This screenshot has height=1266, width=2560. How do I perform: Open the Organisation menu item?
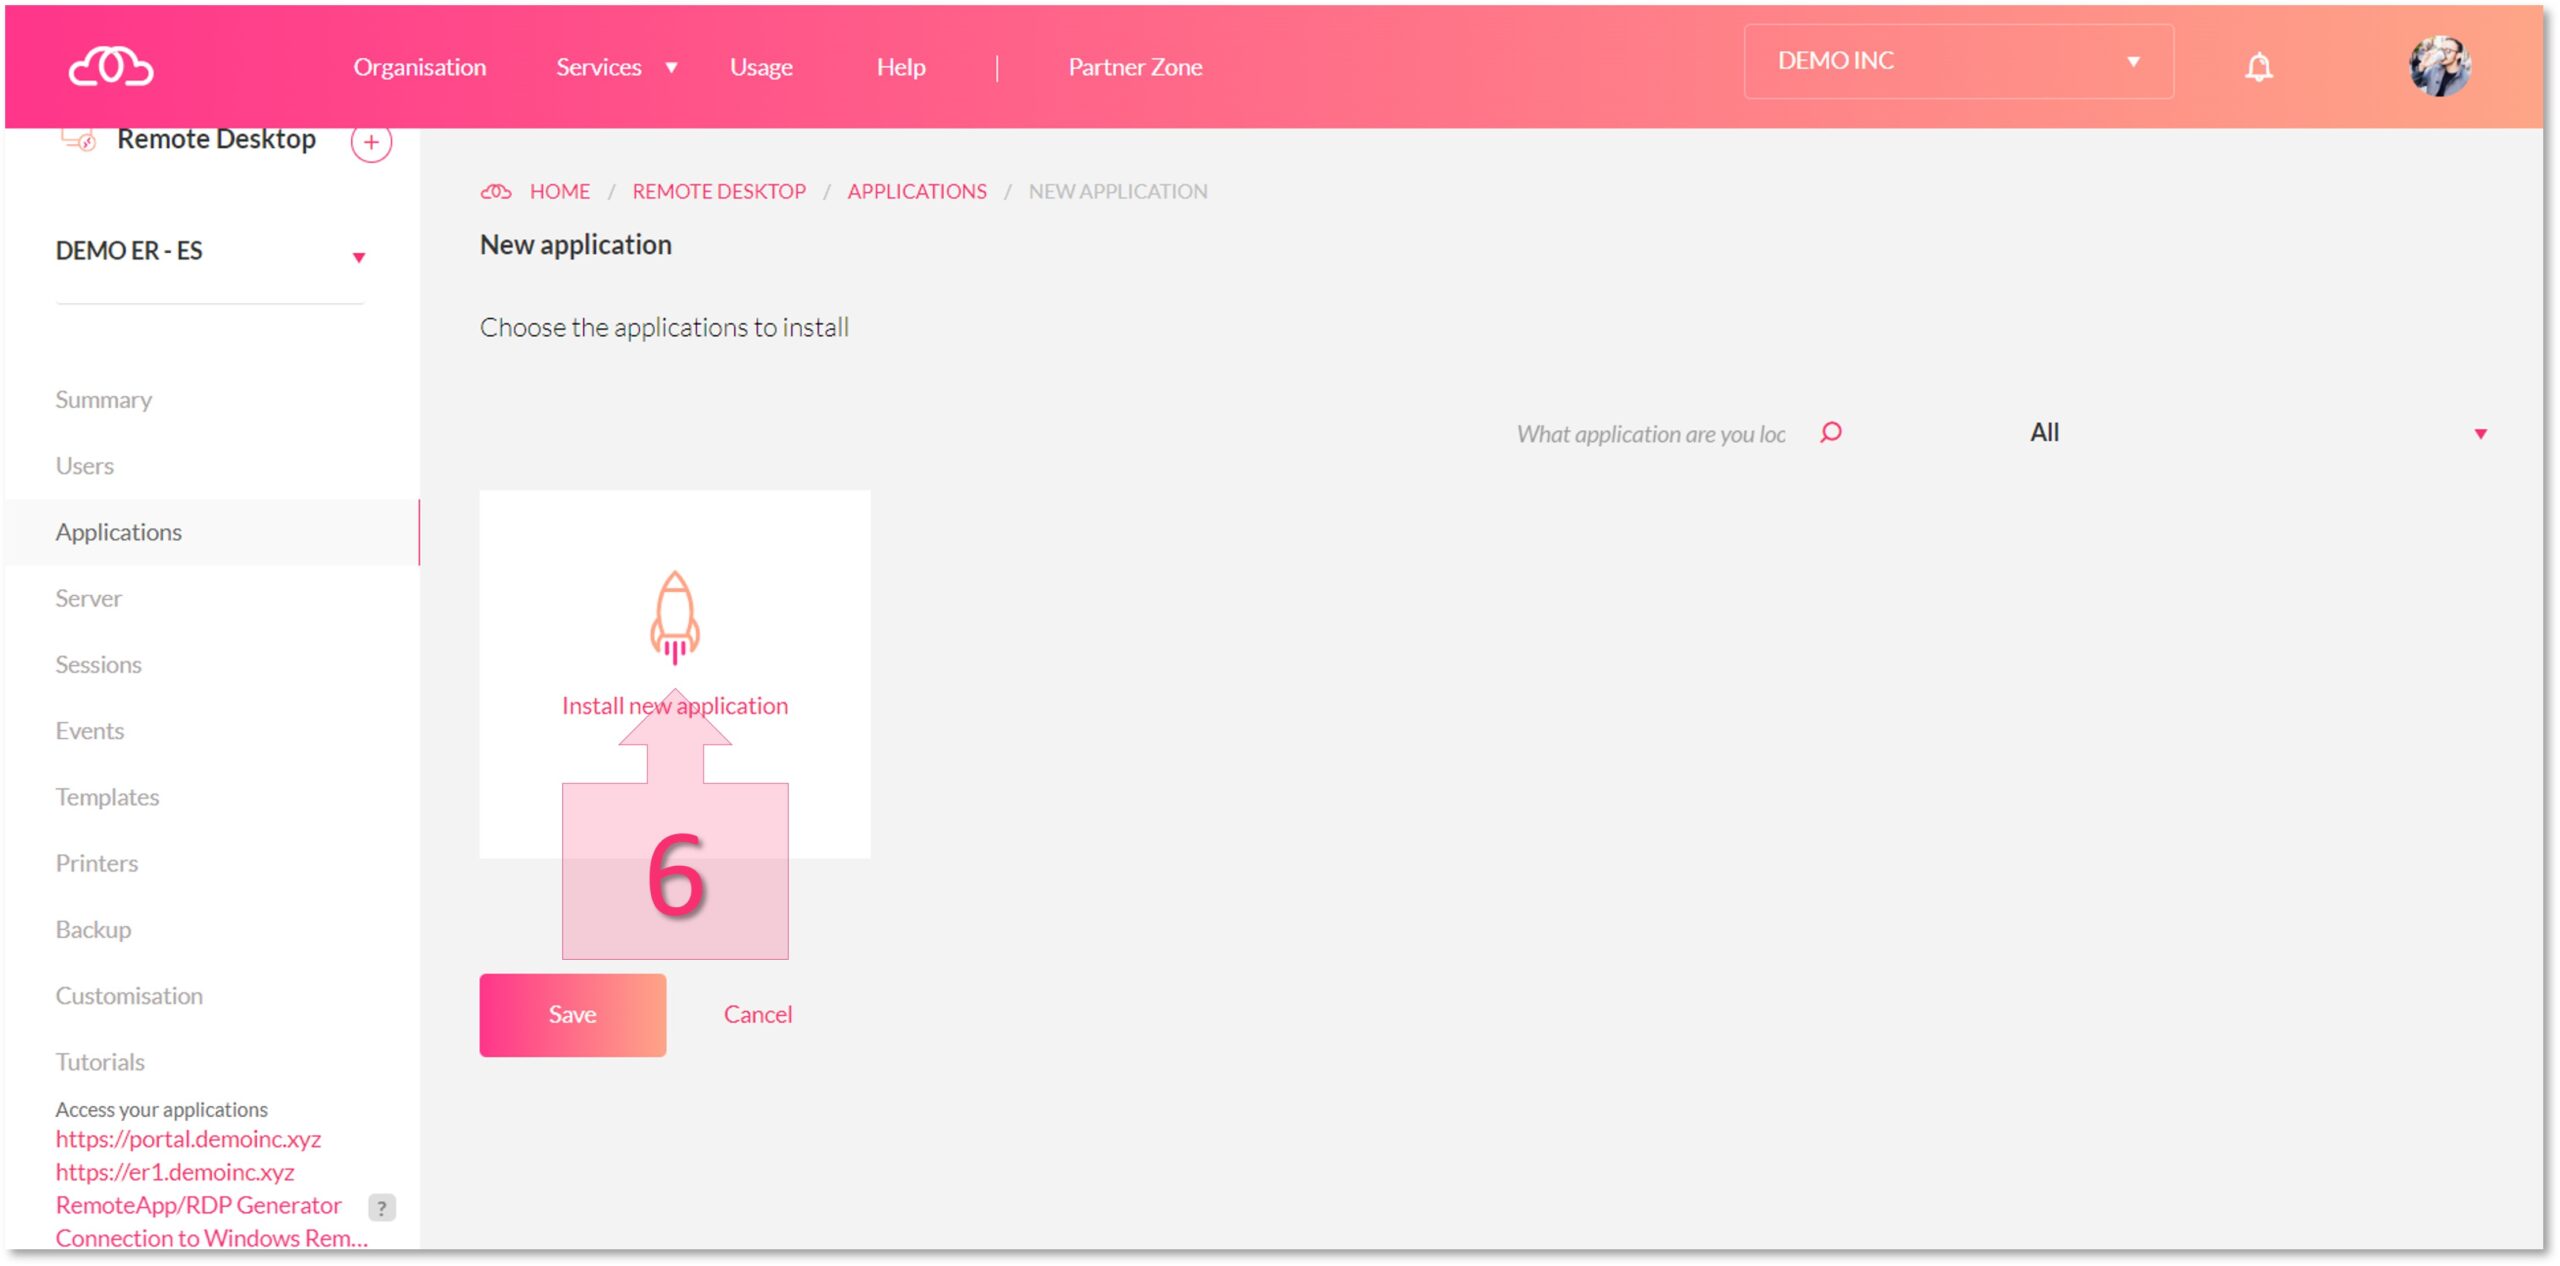[420, 65]
